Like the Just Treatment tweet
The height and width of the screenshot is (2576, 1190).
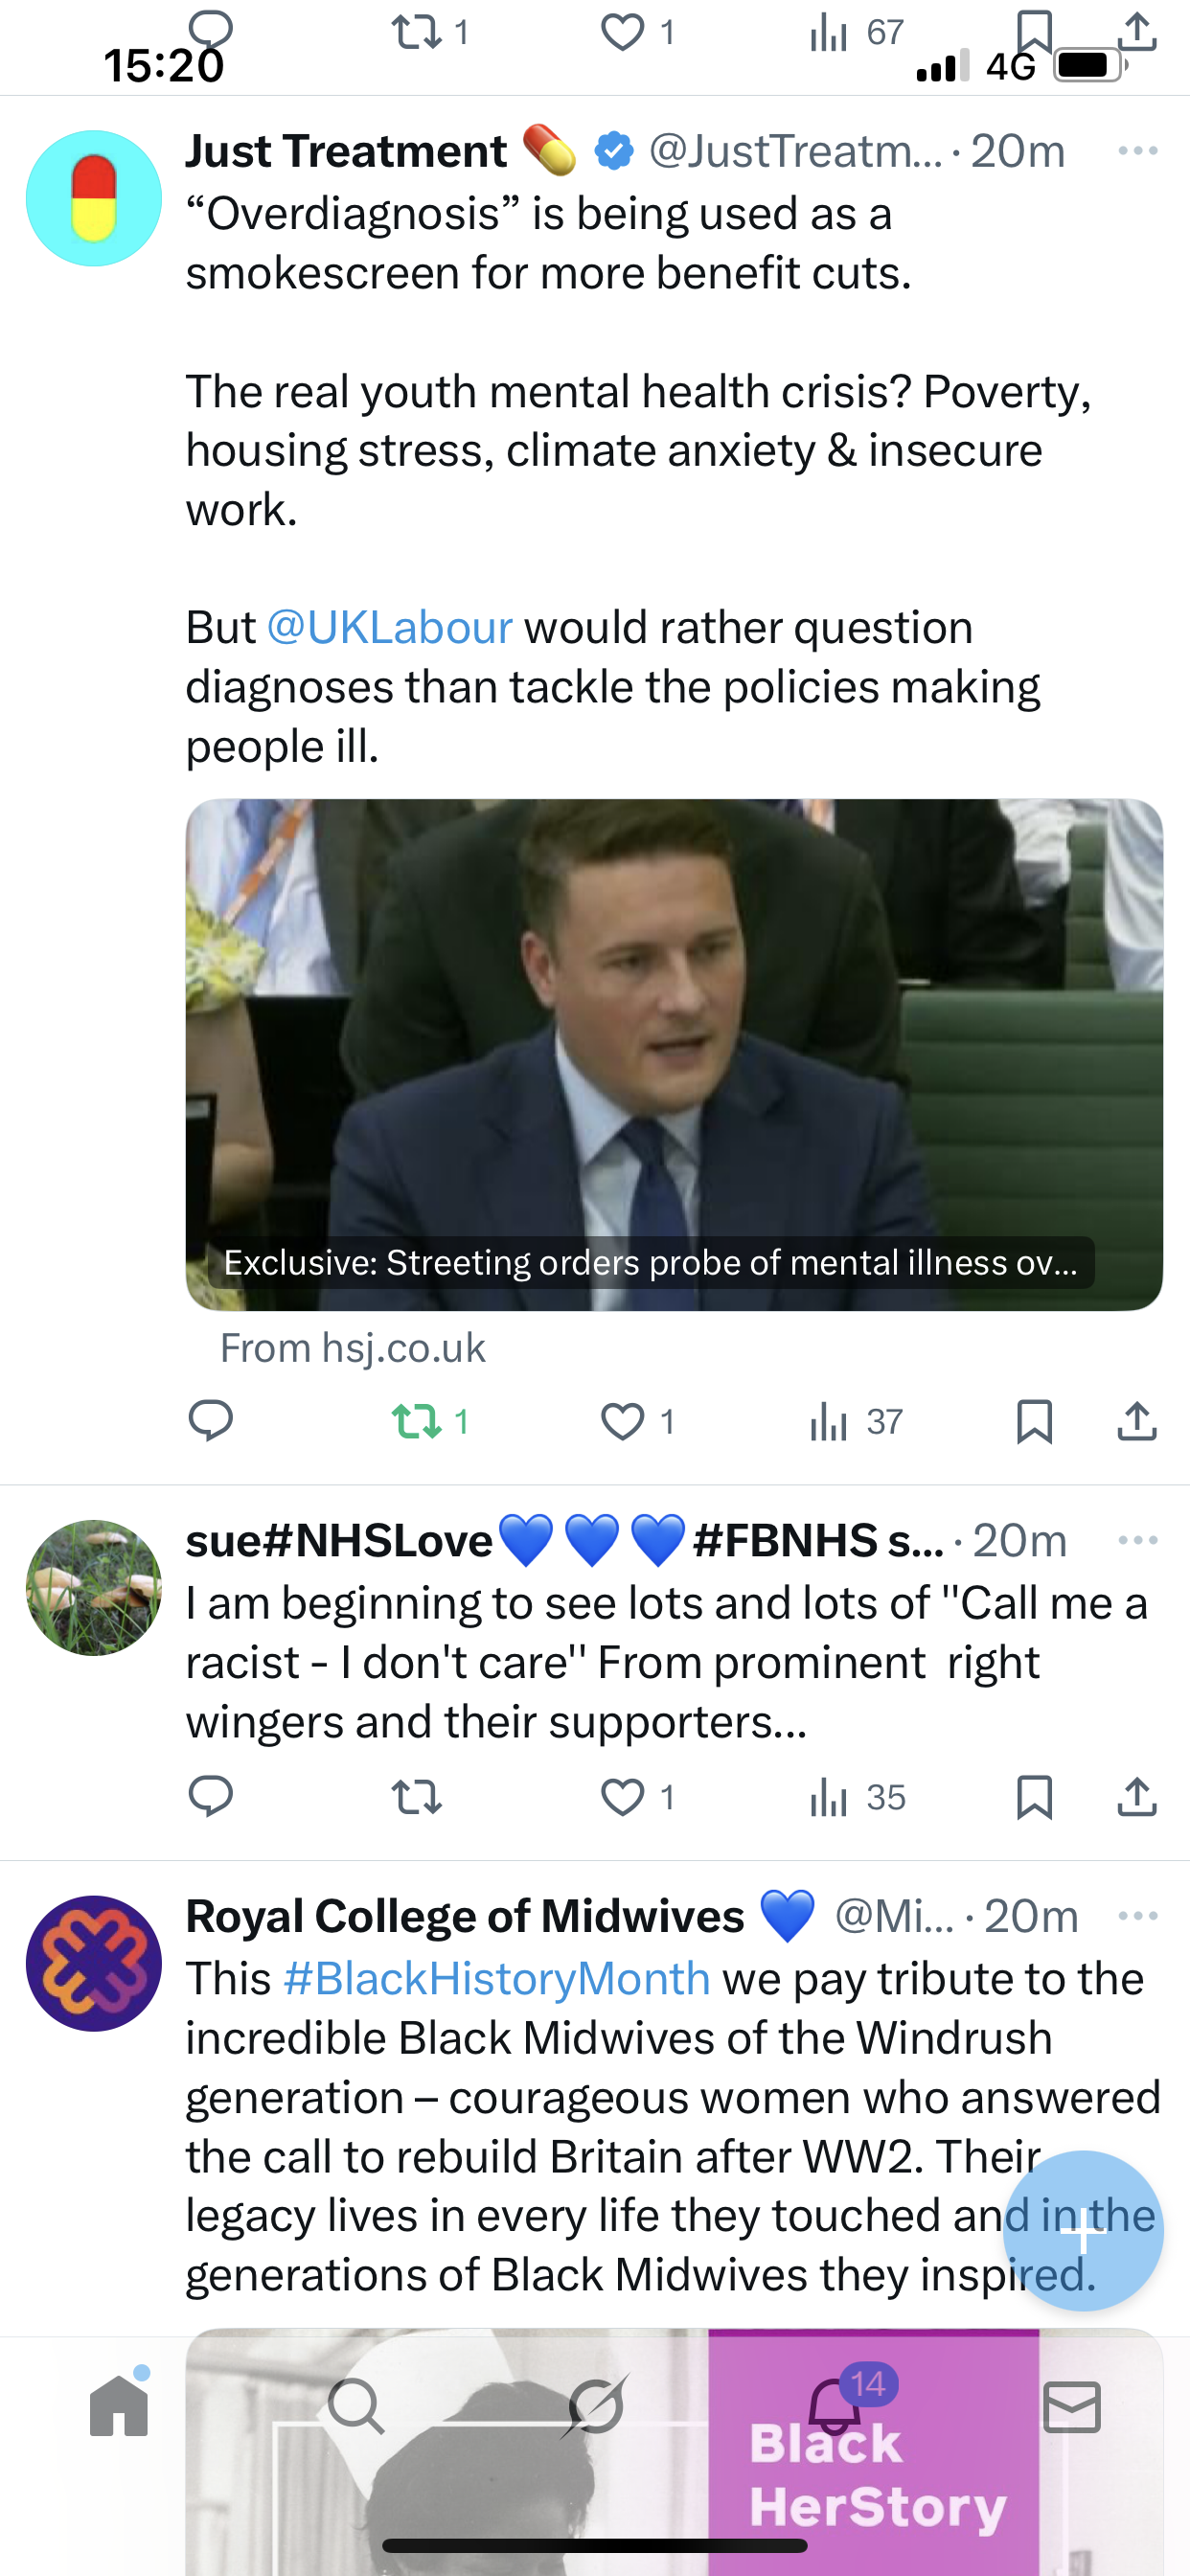[623, 1421]
